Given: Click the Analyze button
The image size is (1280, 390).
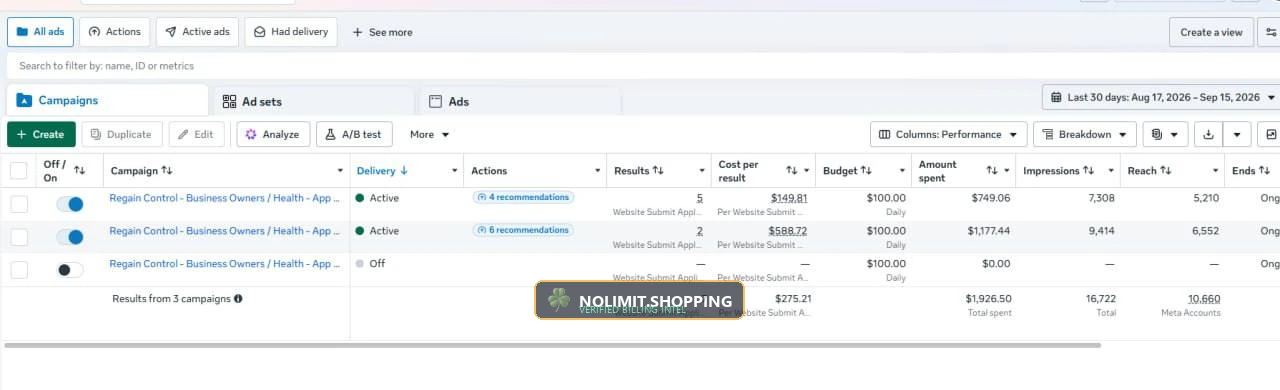Looking at the screenshot, I should coord(273,134).
